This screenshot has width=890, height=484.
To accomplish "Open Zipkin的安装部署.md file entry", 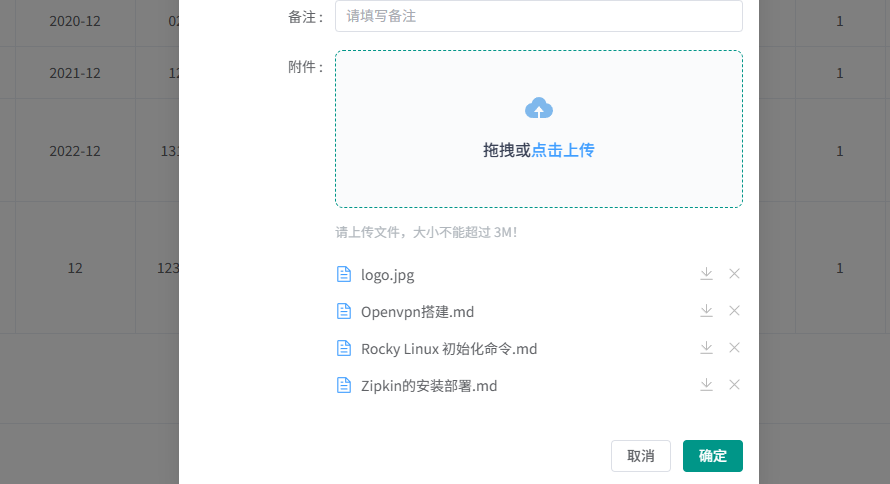I will (429, 386).
